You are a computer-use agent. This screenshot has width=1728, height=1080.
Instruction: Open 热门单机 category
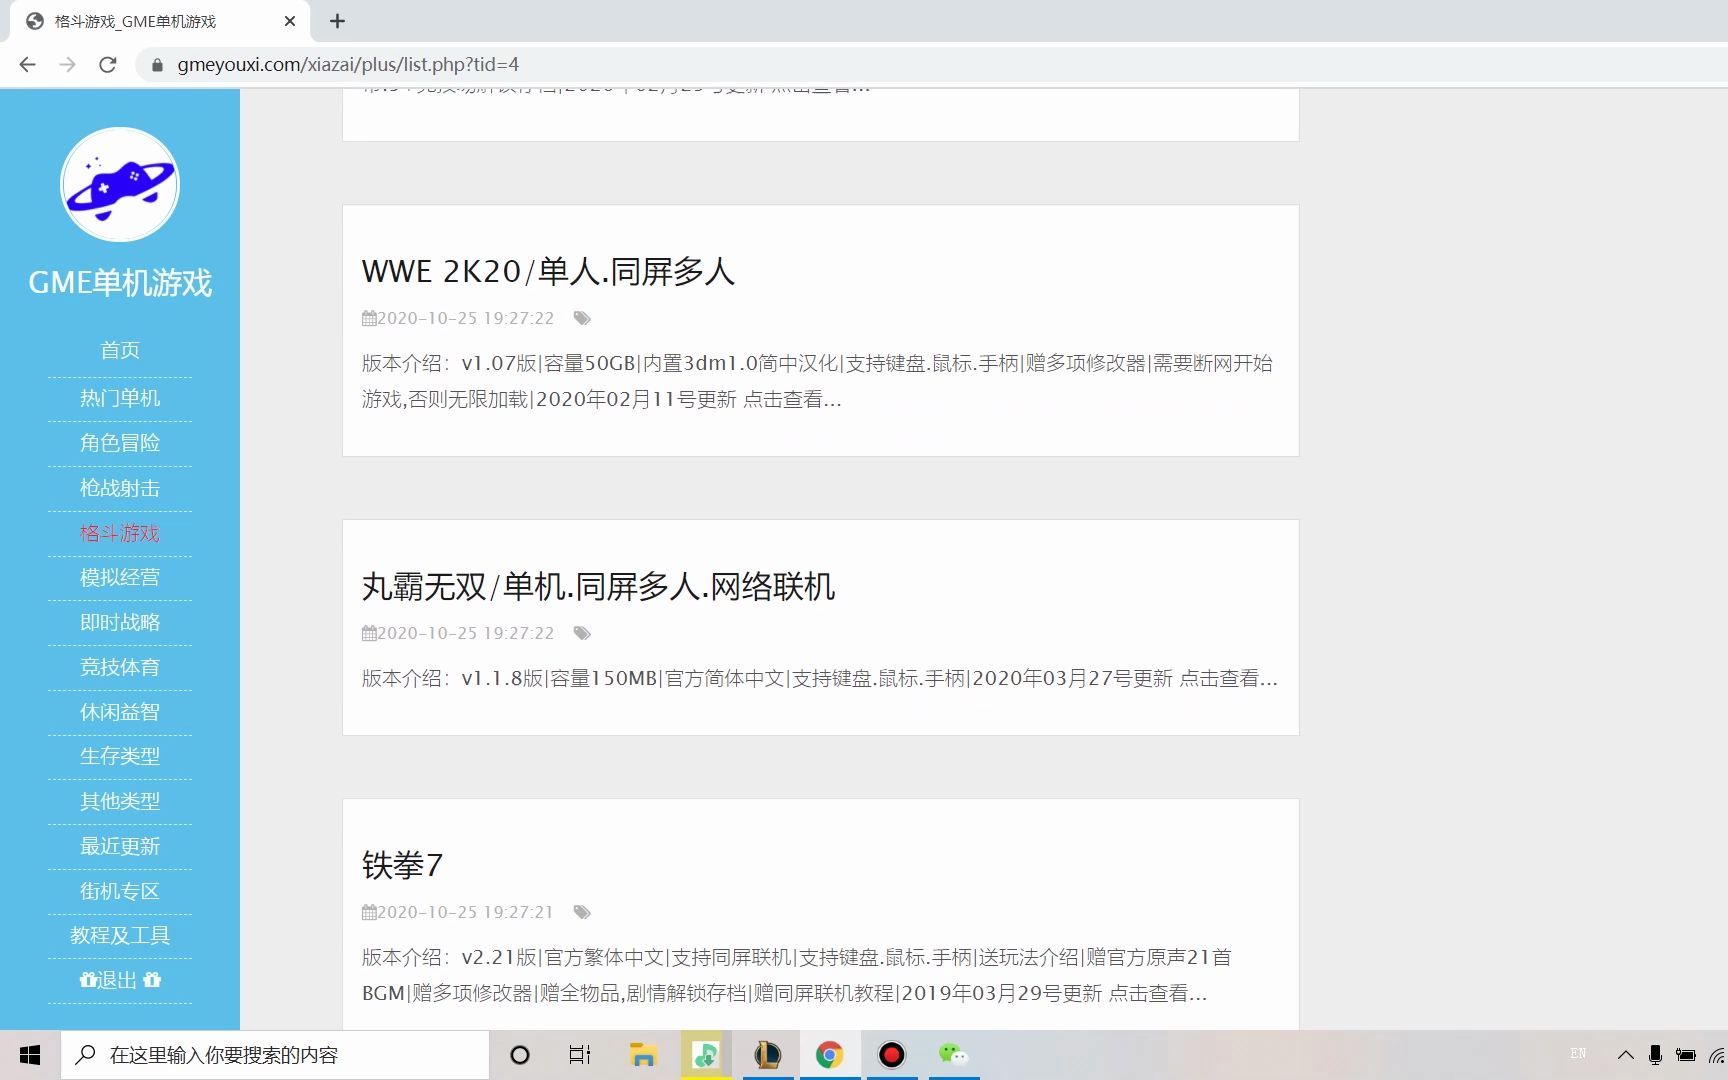point(120,398)
